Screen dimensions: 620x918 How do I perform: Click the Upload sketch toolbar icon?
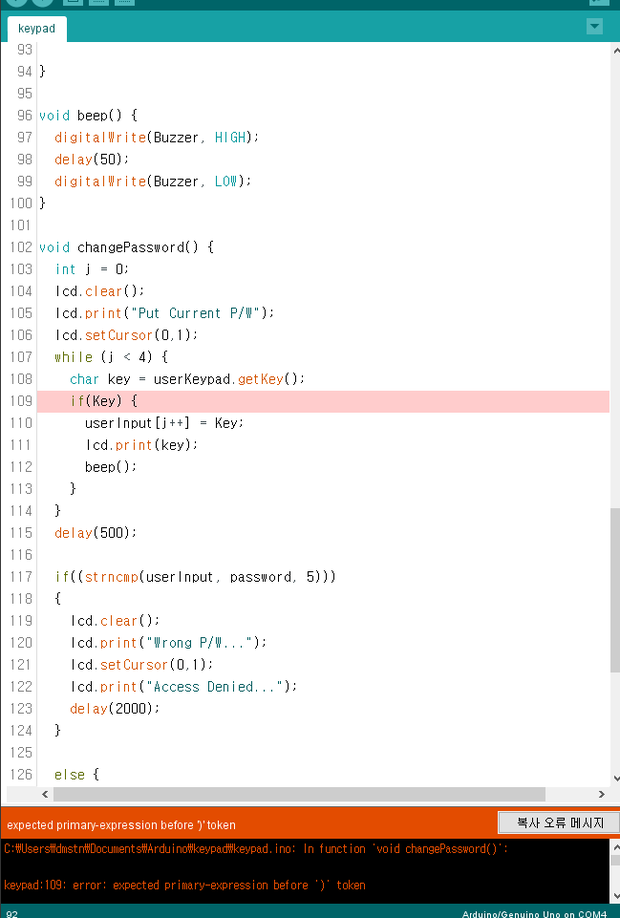(x=44, y=2)
